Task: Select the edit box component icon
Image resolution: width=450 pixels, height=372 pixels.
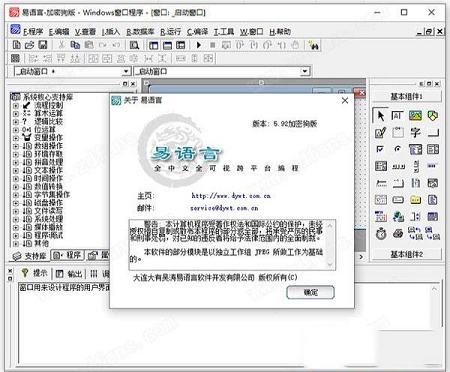Action: point(397,115)
